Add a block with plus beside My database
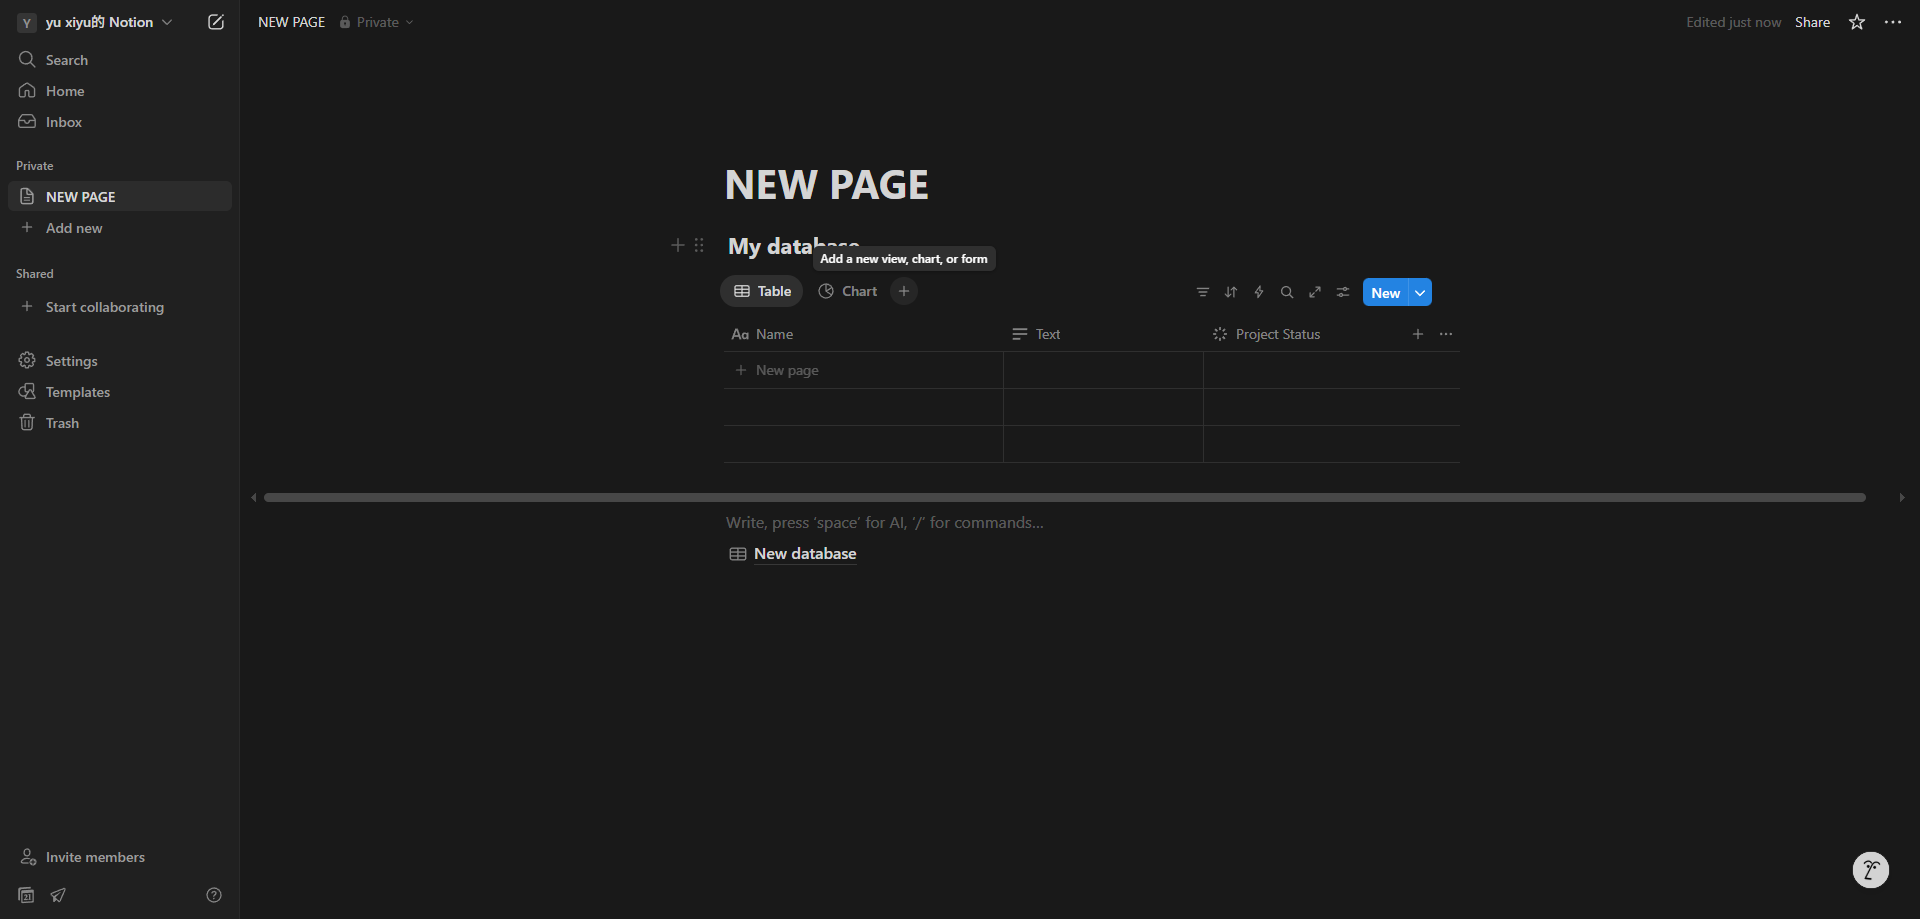 677,245
